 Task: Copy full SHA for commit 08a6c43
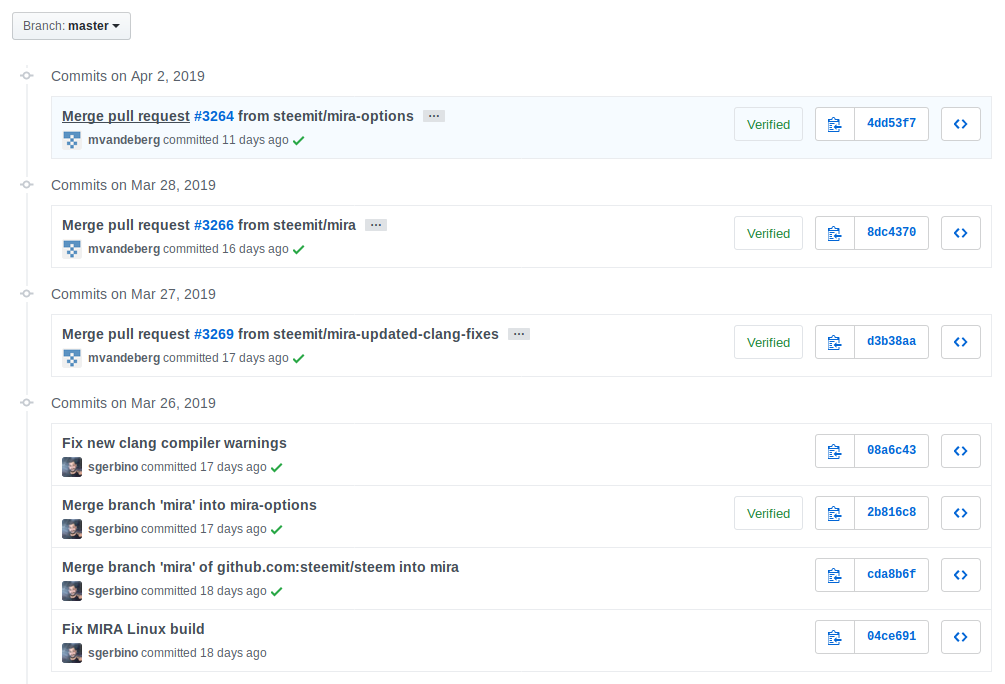click(x=835, y=451)
